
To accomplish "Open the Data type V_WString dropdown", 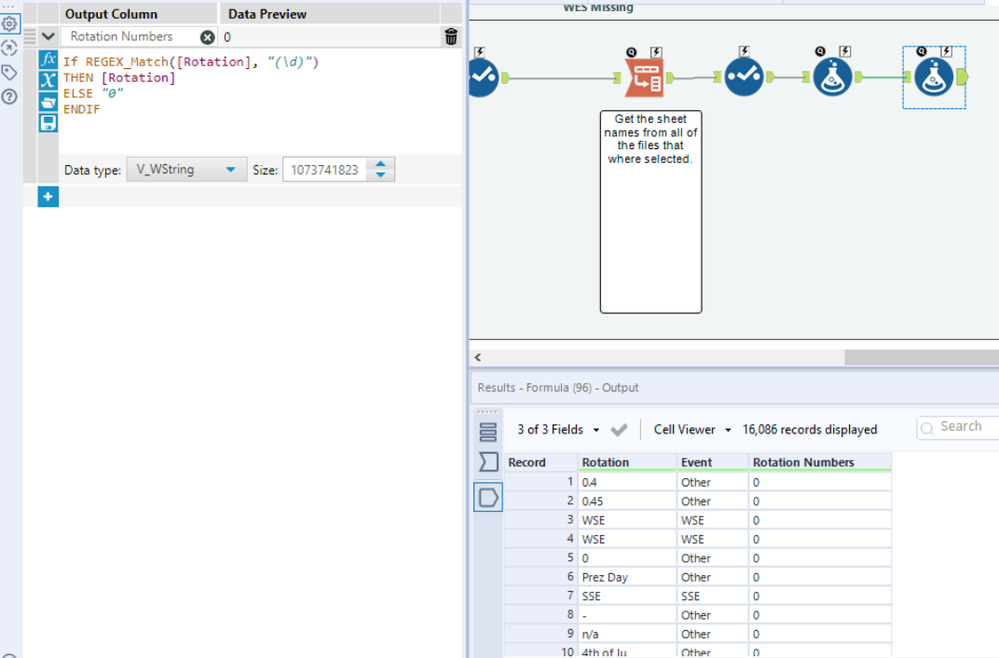I will tap(187, 169).
